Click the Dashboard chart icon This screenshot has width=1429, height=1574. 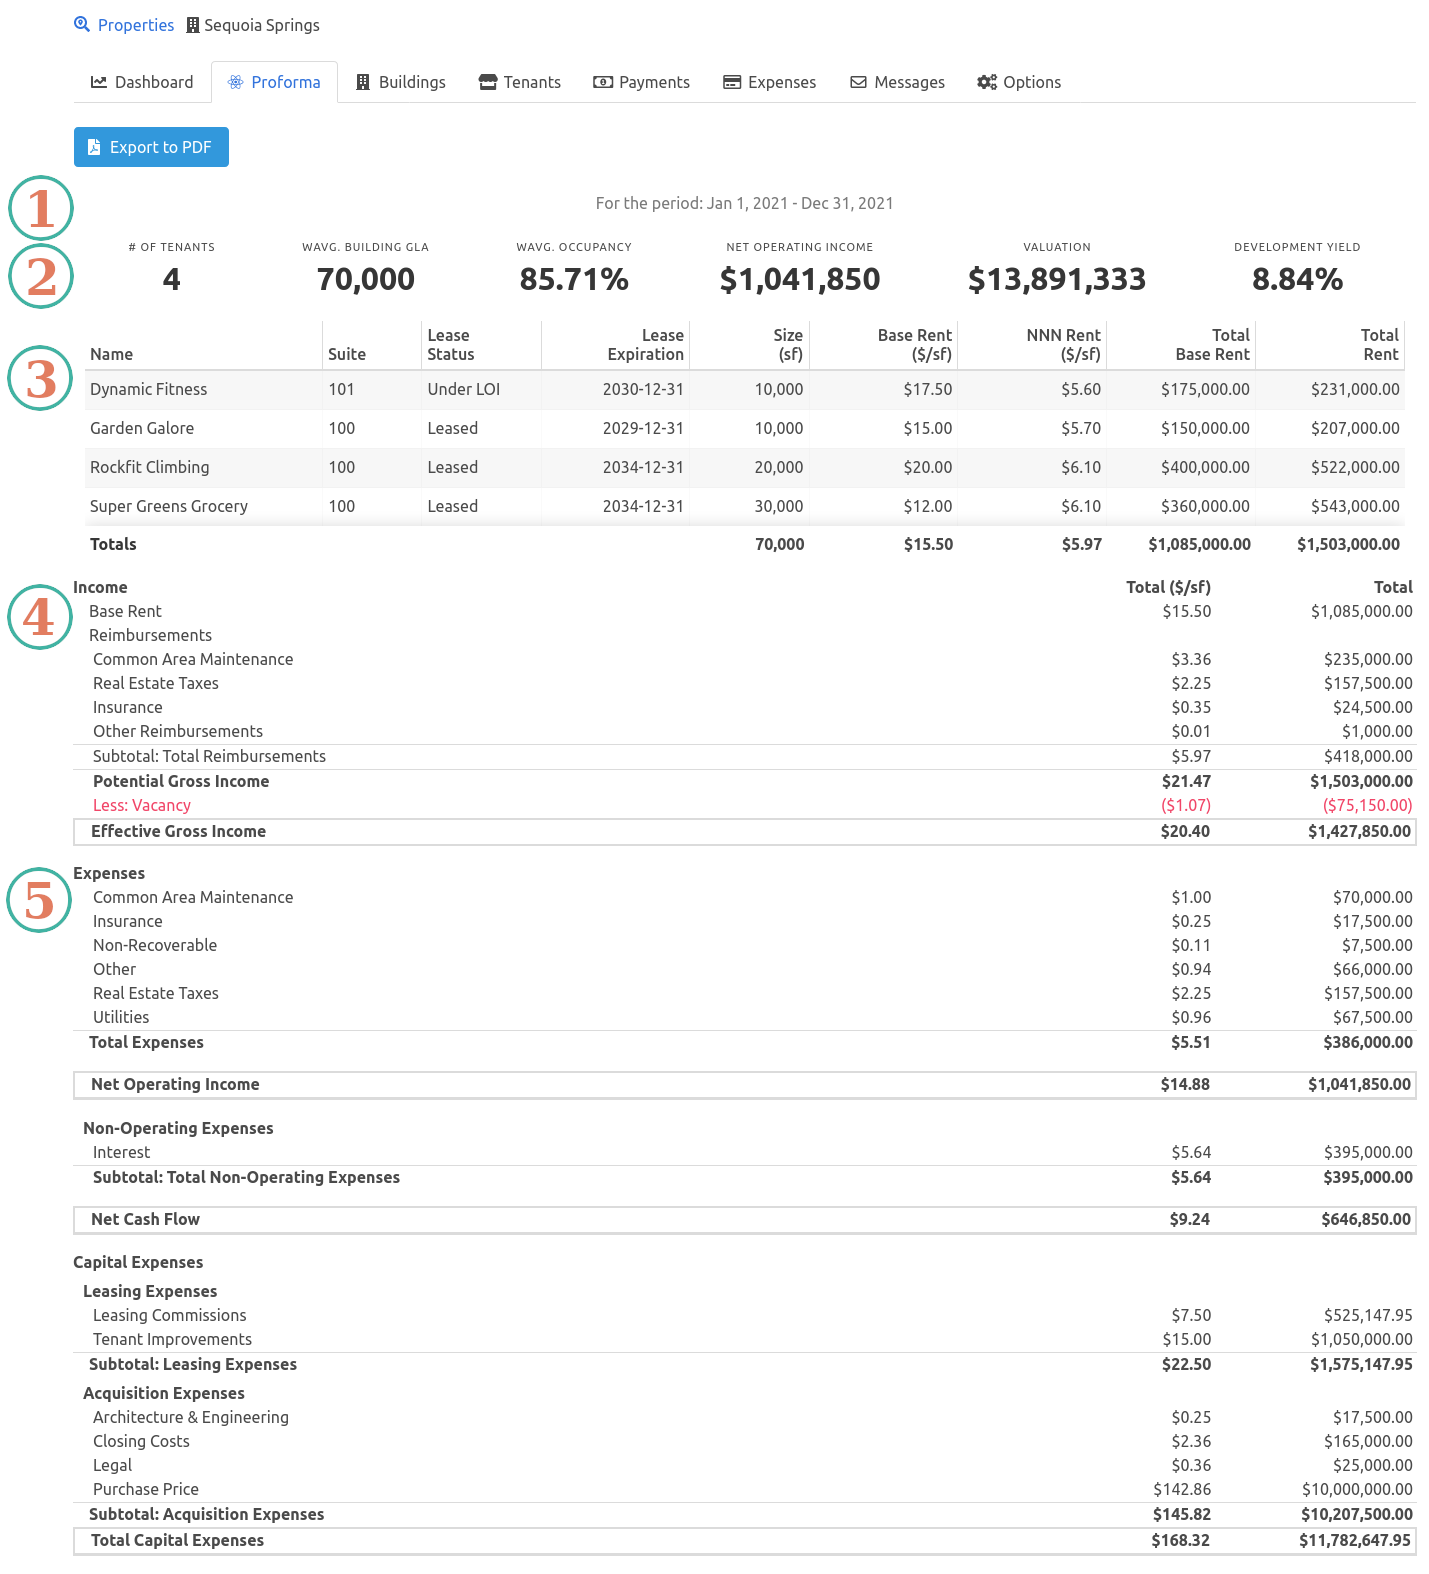click(99, 82)
